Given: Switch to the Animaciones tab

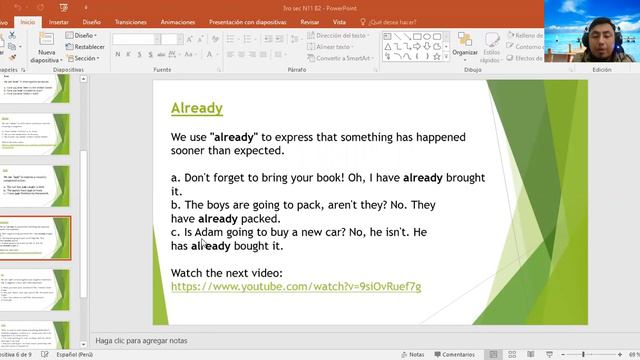Looking at the screenshot, I should pyautogui.click(x=178, y=22).
